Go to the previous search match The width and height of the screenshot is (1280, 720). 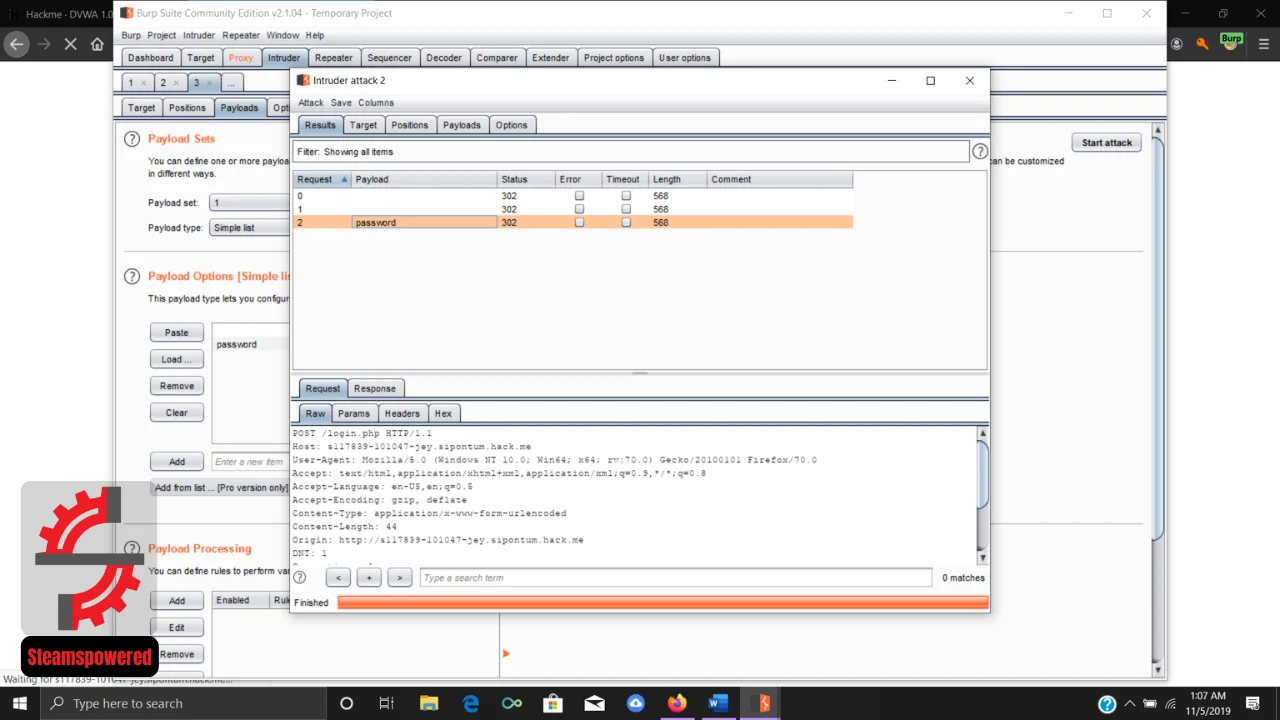(x=338, y=578)
